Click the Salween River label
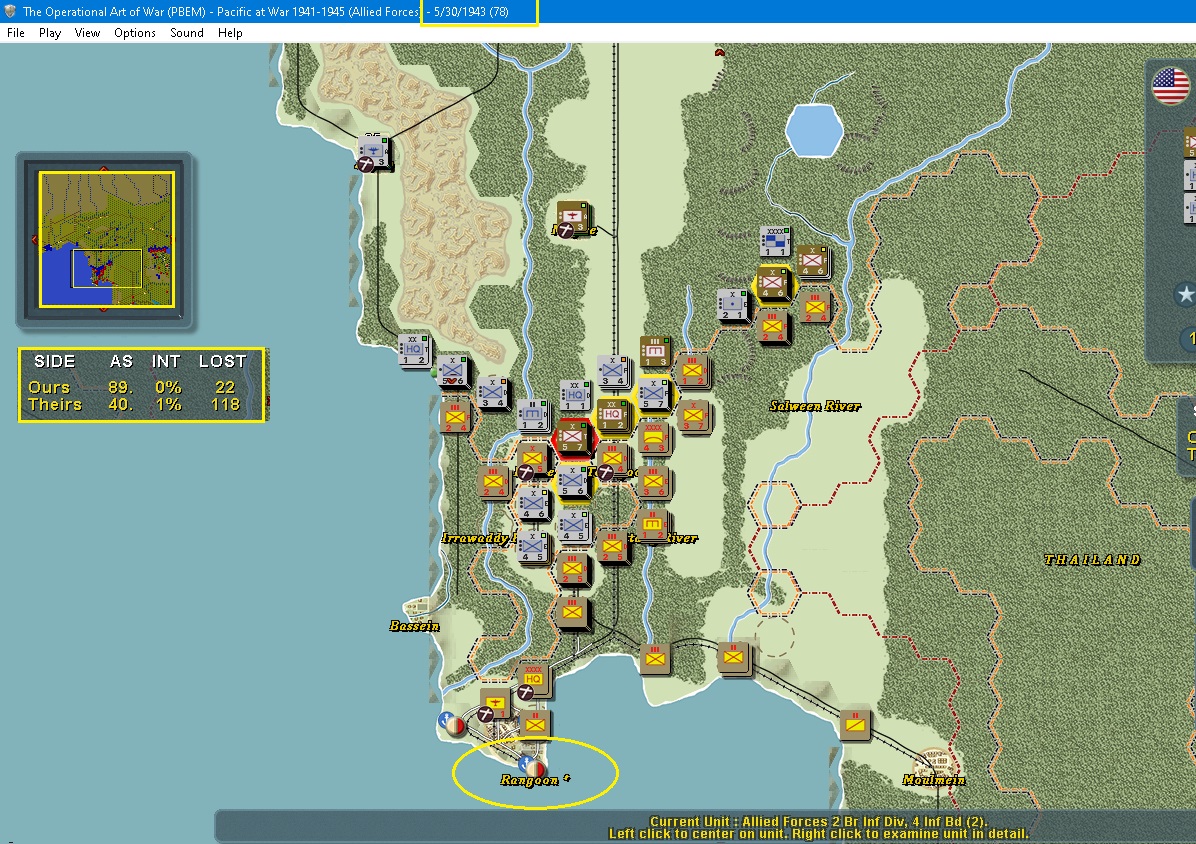The width and height of the screenshot is (1196, 844). click(815, 406)
